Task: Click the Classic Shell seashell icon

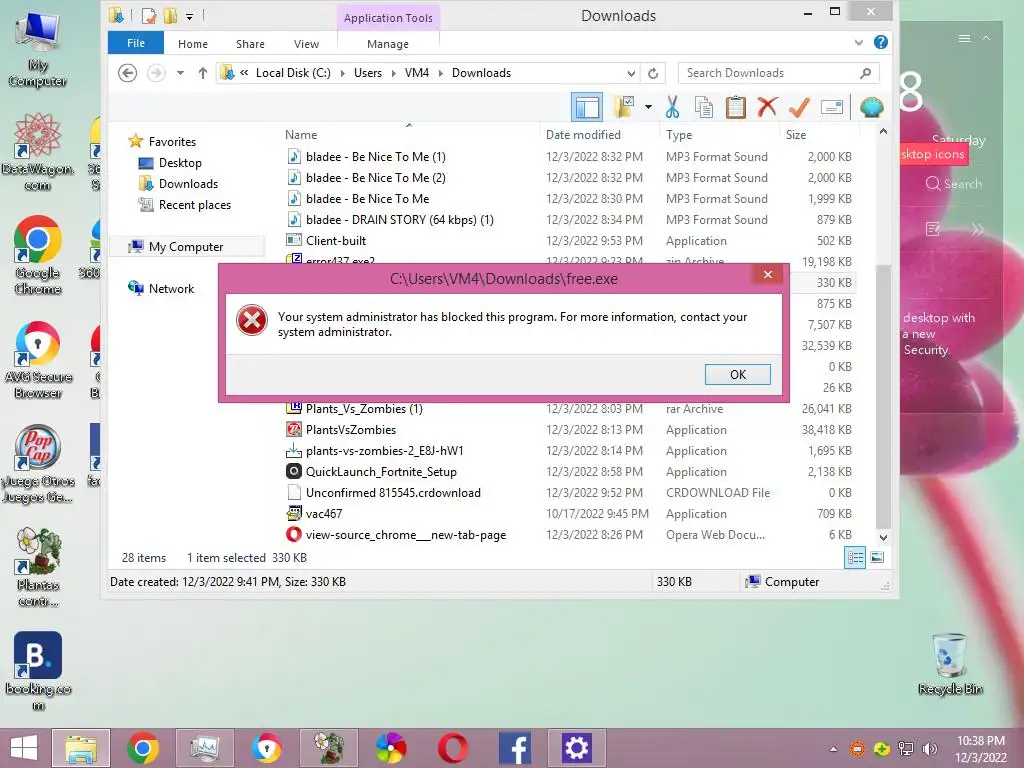Action: point(871,106)
